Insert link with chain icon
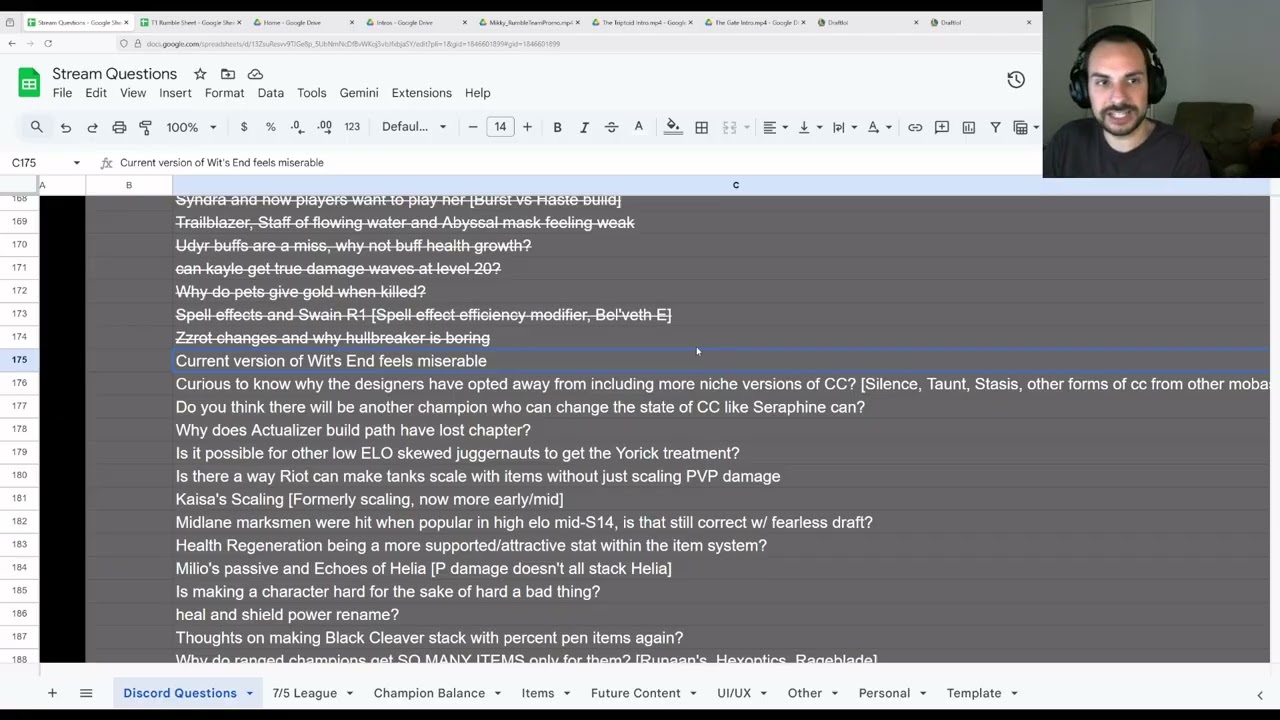Screen dimensions: 1280x720 [915, 127]
